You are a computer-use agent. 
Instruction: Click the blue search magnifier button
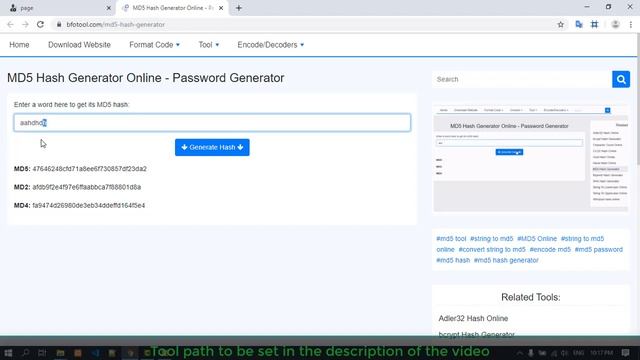point(621,79)
